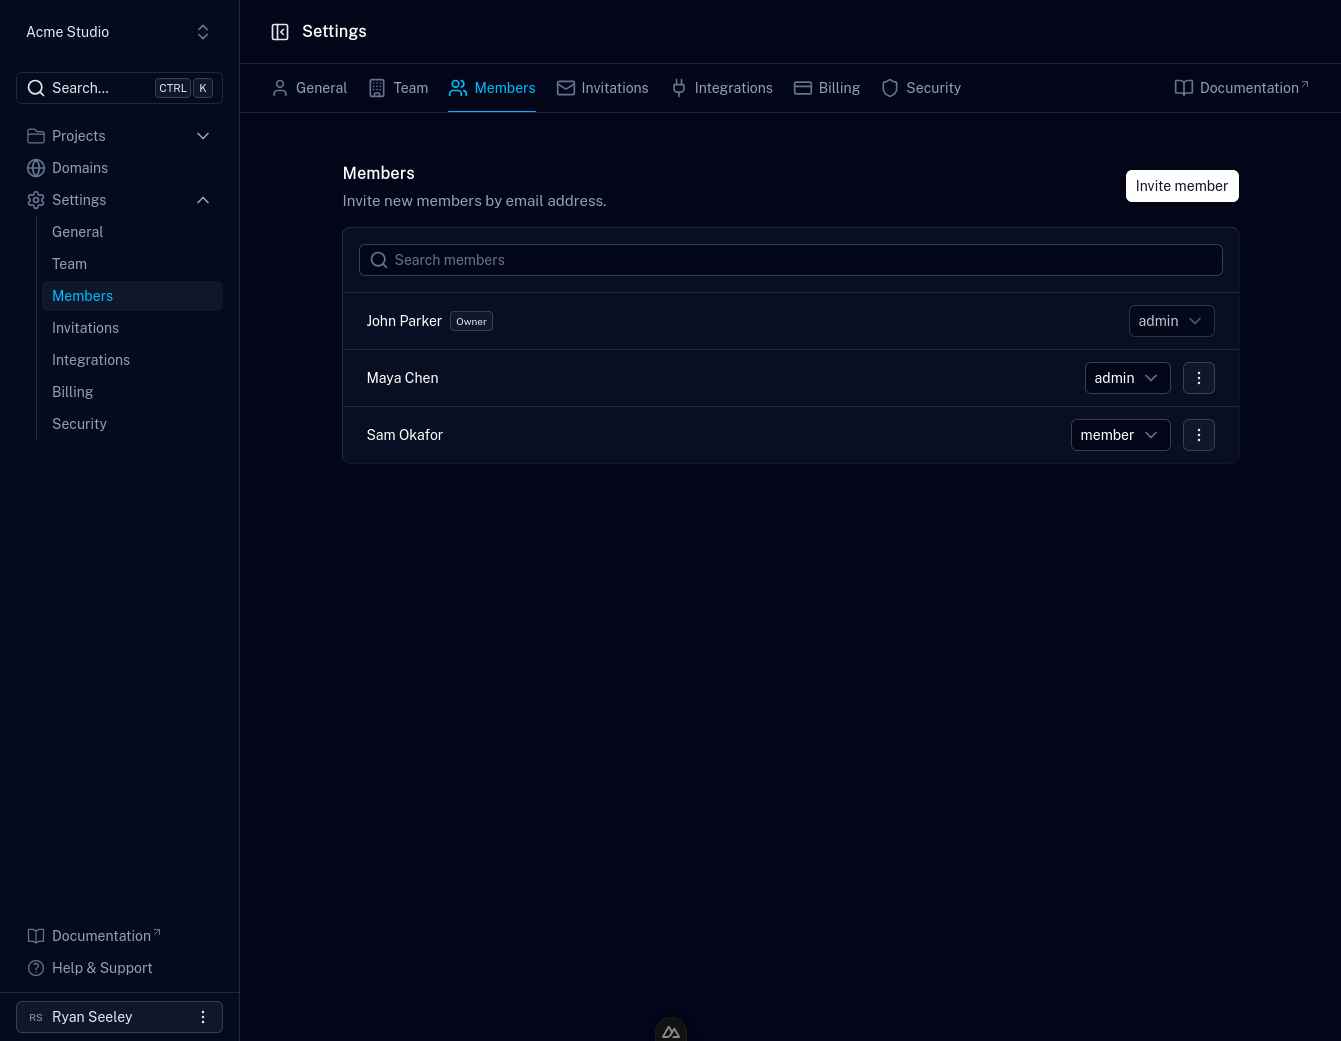Click the search magnifier icon in sidebar

point(36,88)
